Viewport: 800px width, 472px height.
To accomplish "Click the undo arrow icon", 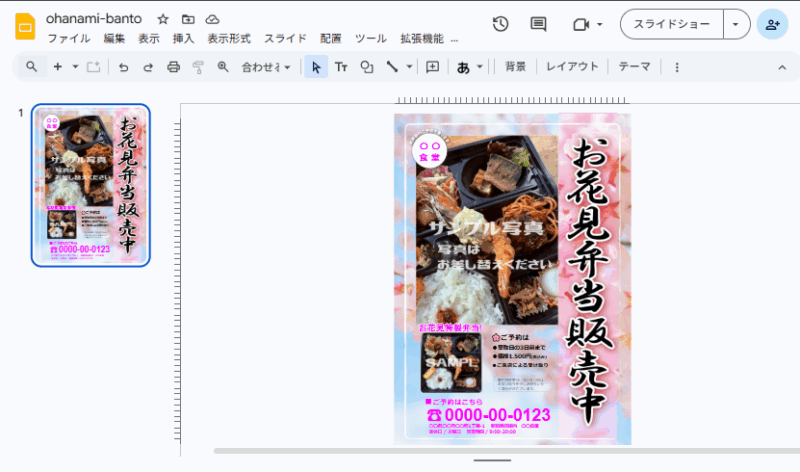I will click(x=124, y=67).
